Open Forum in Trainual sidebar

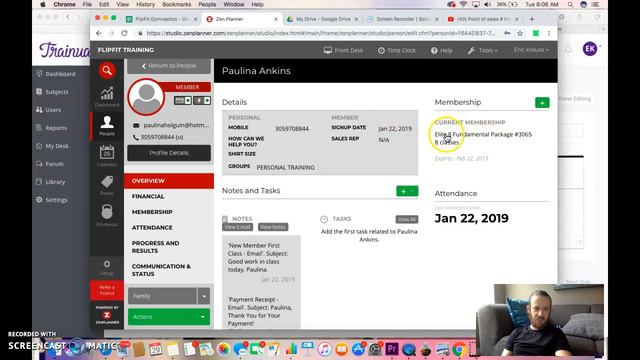tap(50, 164)
